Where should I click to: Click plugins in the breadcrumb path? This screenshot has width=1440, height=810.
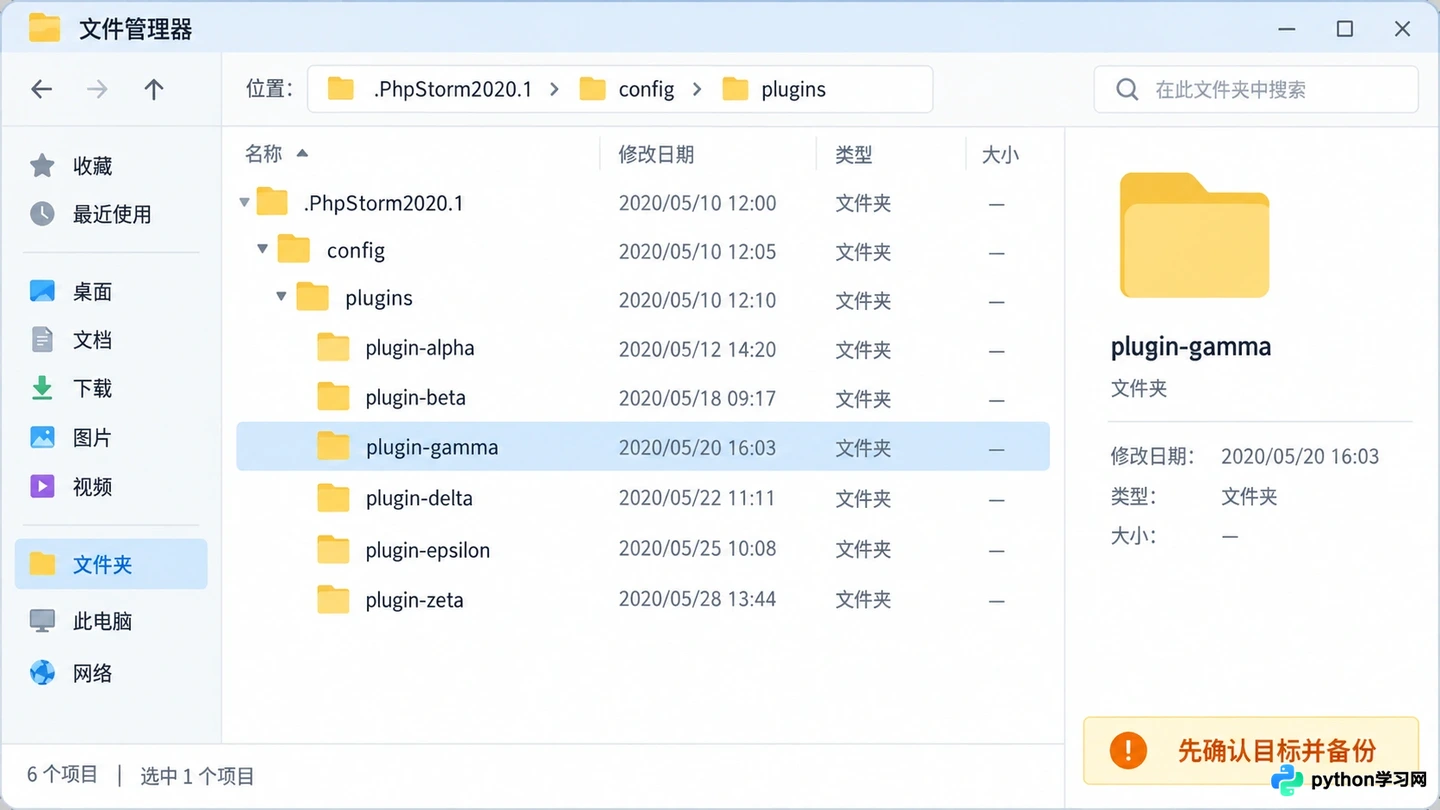[x=793, y=90]
